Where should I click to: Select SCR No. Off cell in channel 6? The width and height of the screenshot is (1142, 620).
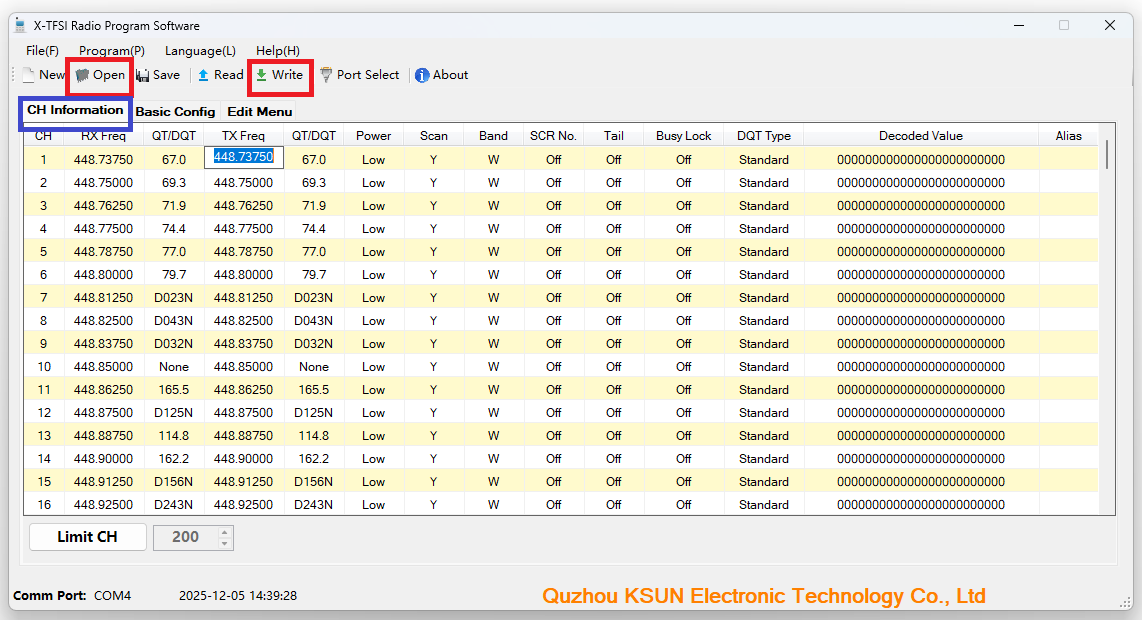point(554,275)
